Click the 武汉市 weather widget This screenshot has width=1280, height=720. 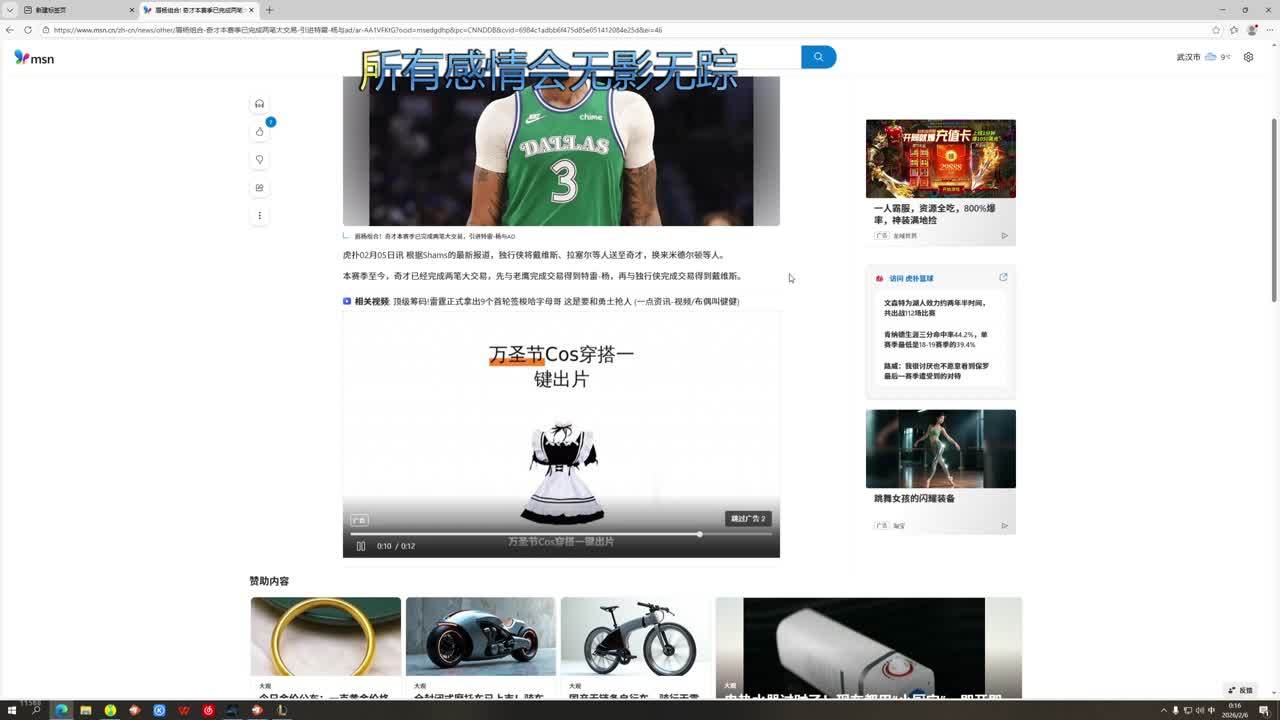pyautogui.click(x=1203, y=57)
